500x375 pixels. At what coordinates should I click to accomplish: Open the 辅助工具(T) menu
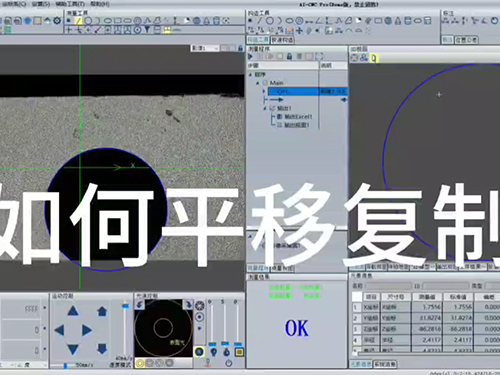(70, 4)
